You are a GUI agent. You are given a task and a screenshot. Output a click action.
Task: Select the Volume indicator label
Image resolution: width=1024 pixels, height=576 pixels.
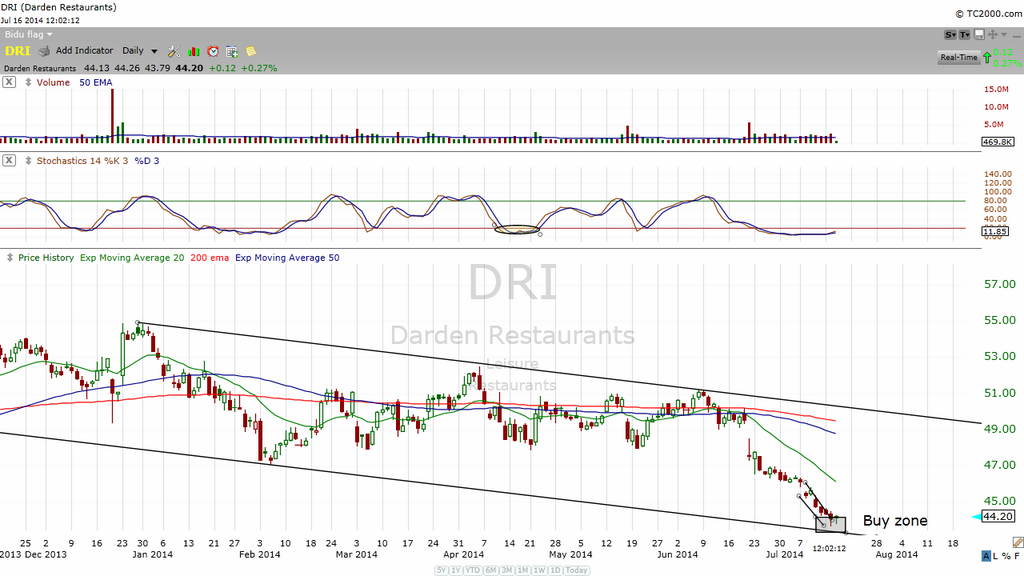53,82
